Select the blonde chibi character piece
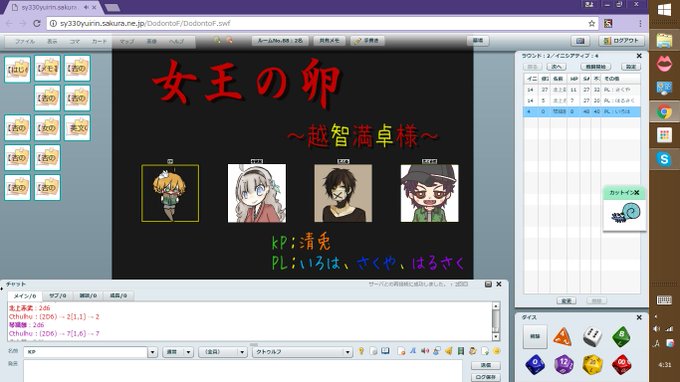Viewport: 680px width, 382px height. (170, 193)
